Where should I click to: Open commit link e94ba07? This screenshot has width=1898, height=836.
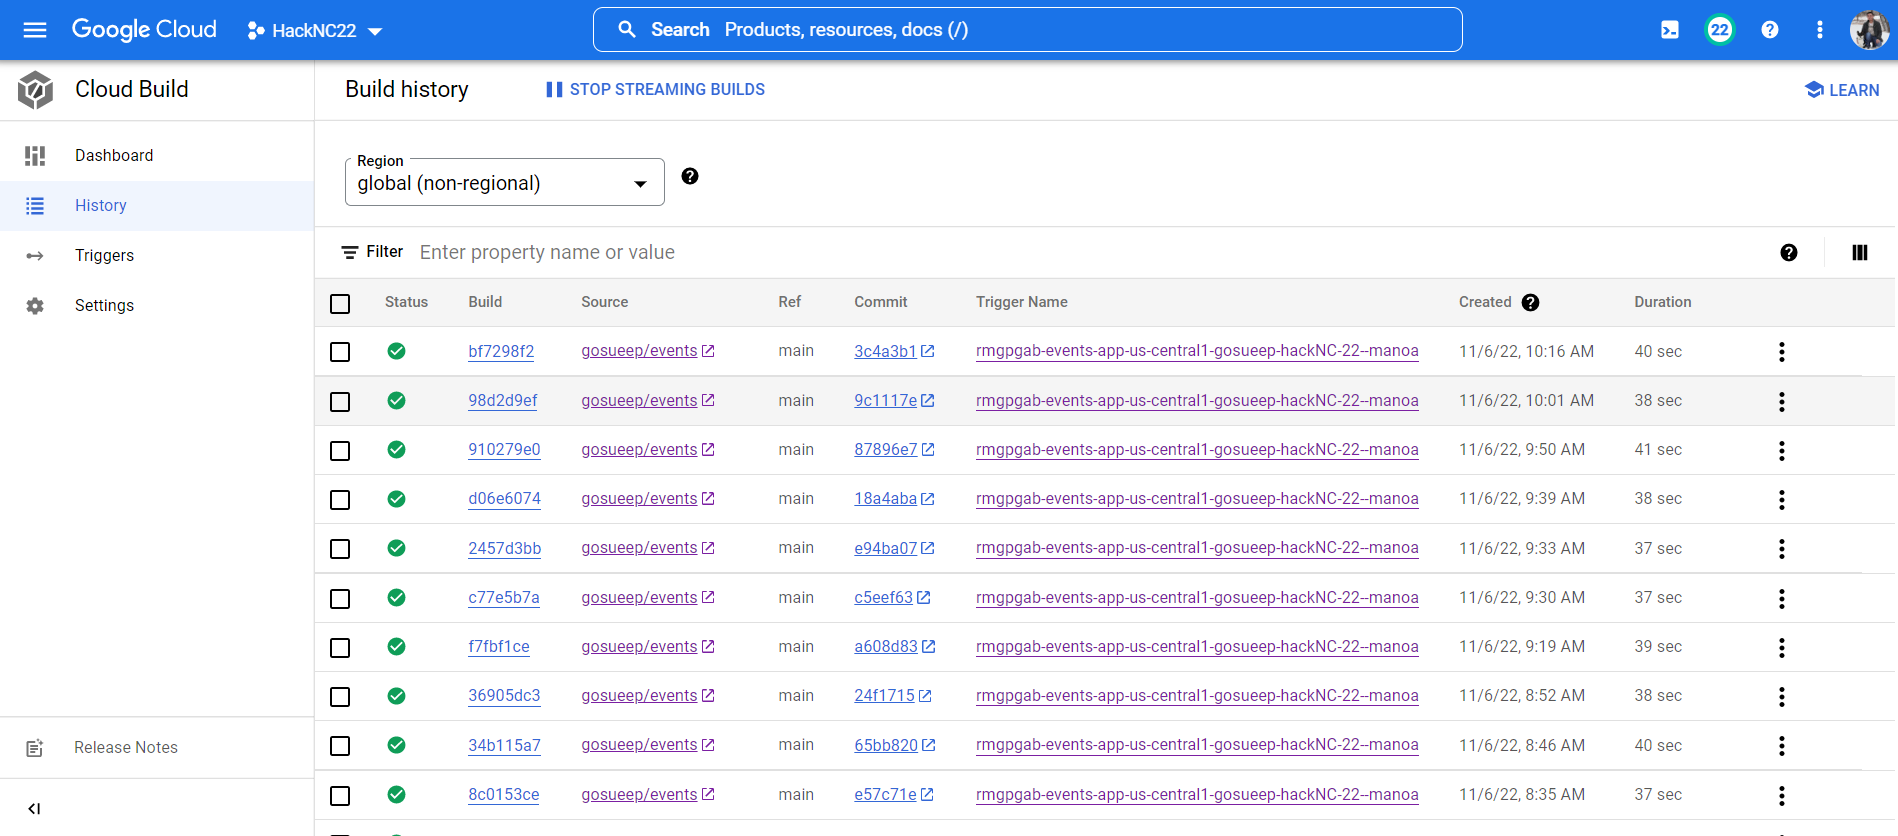[x=886, y=549]
